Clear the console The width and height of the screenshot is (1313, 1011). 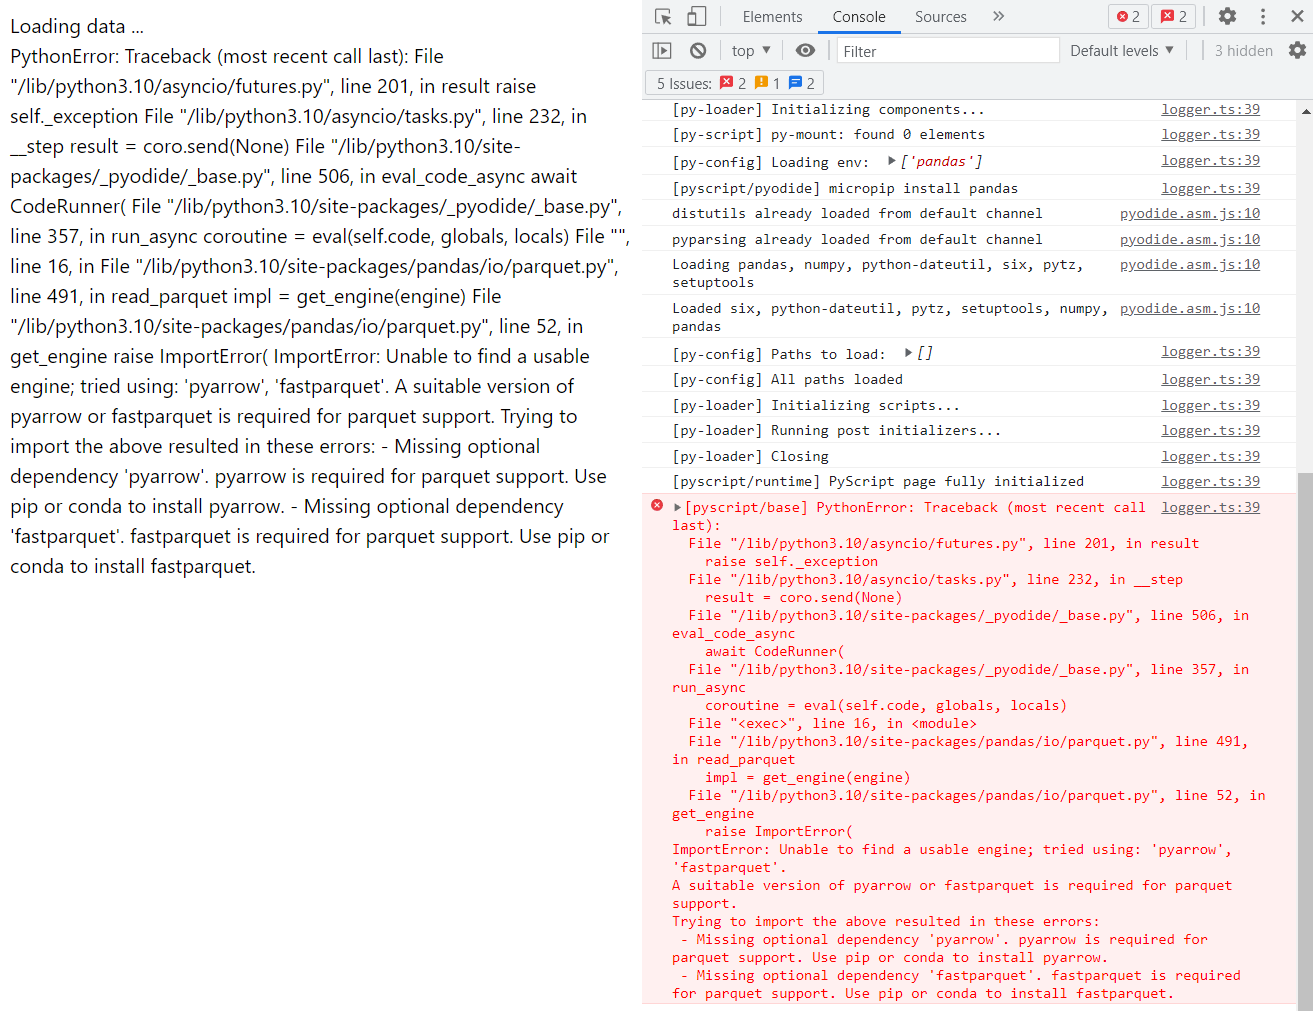698,51
